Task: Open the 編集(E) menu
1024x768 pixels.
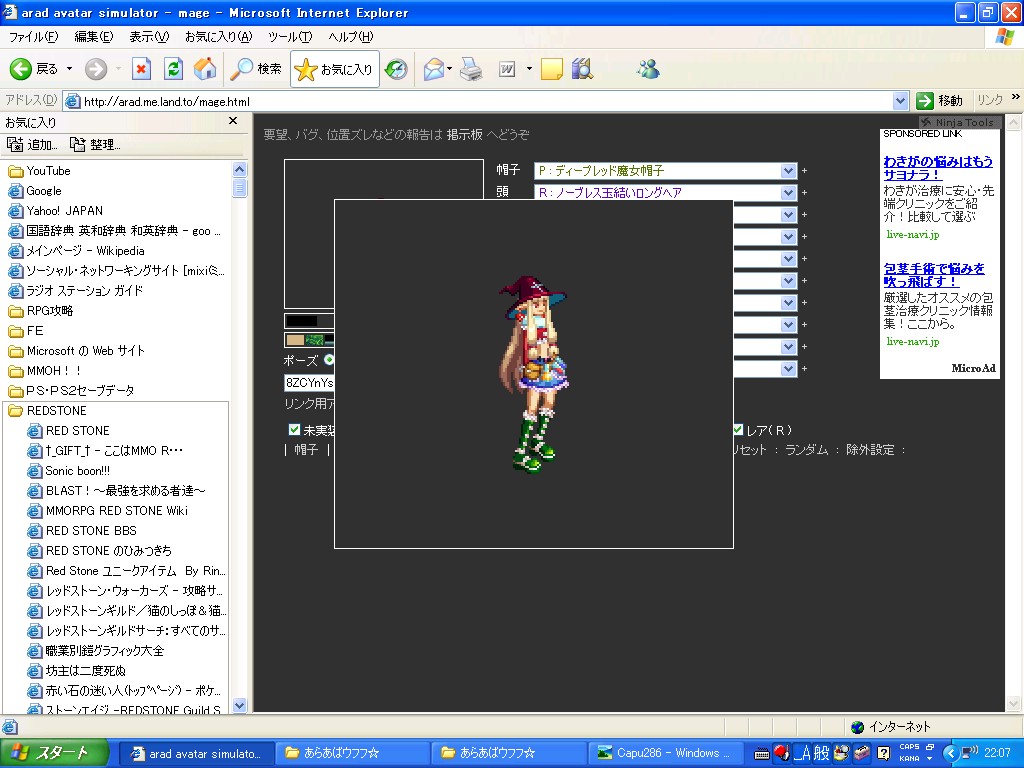Action: [94, 37]
